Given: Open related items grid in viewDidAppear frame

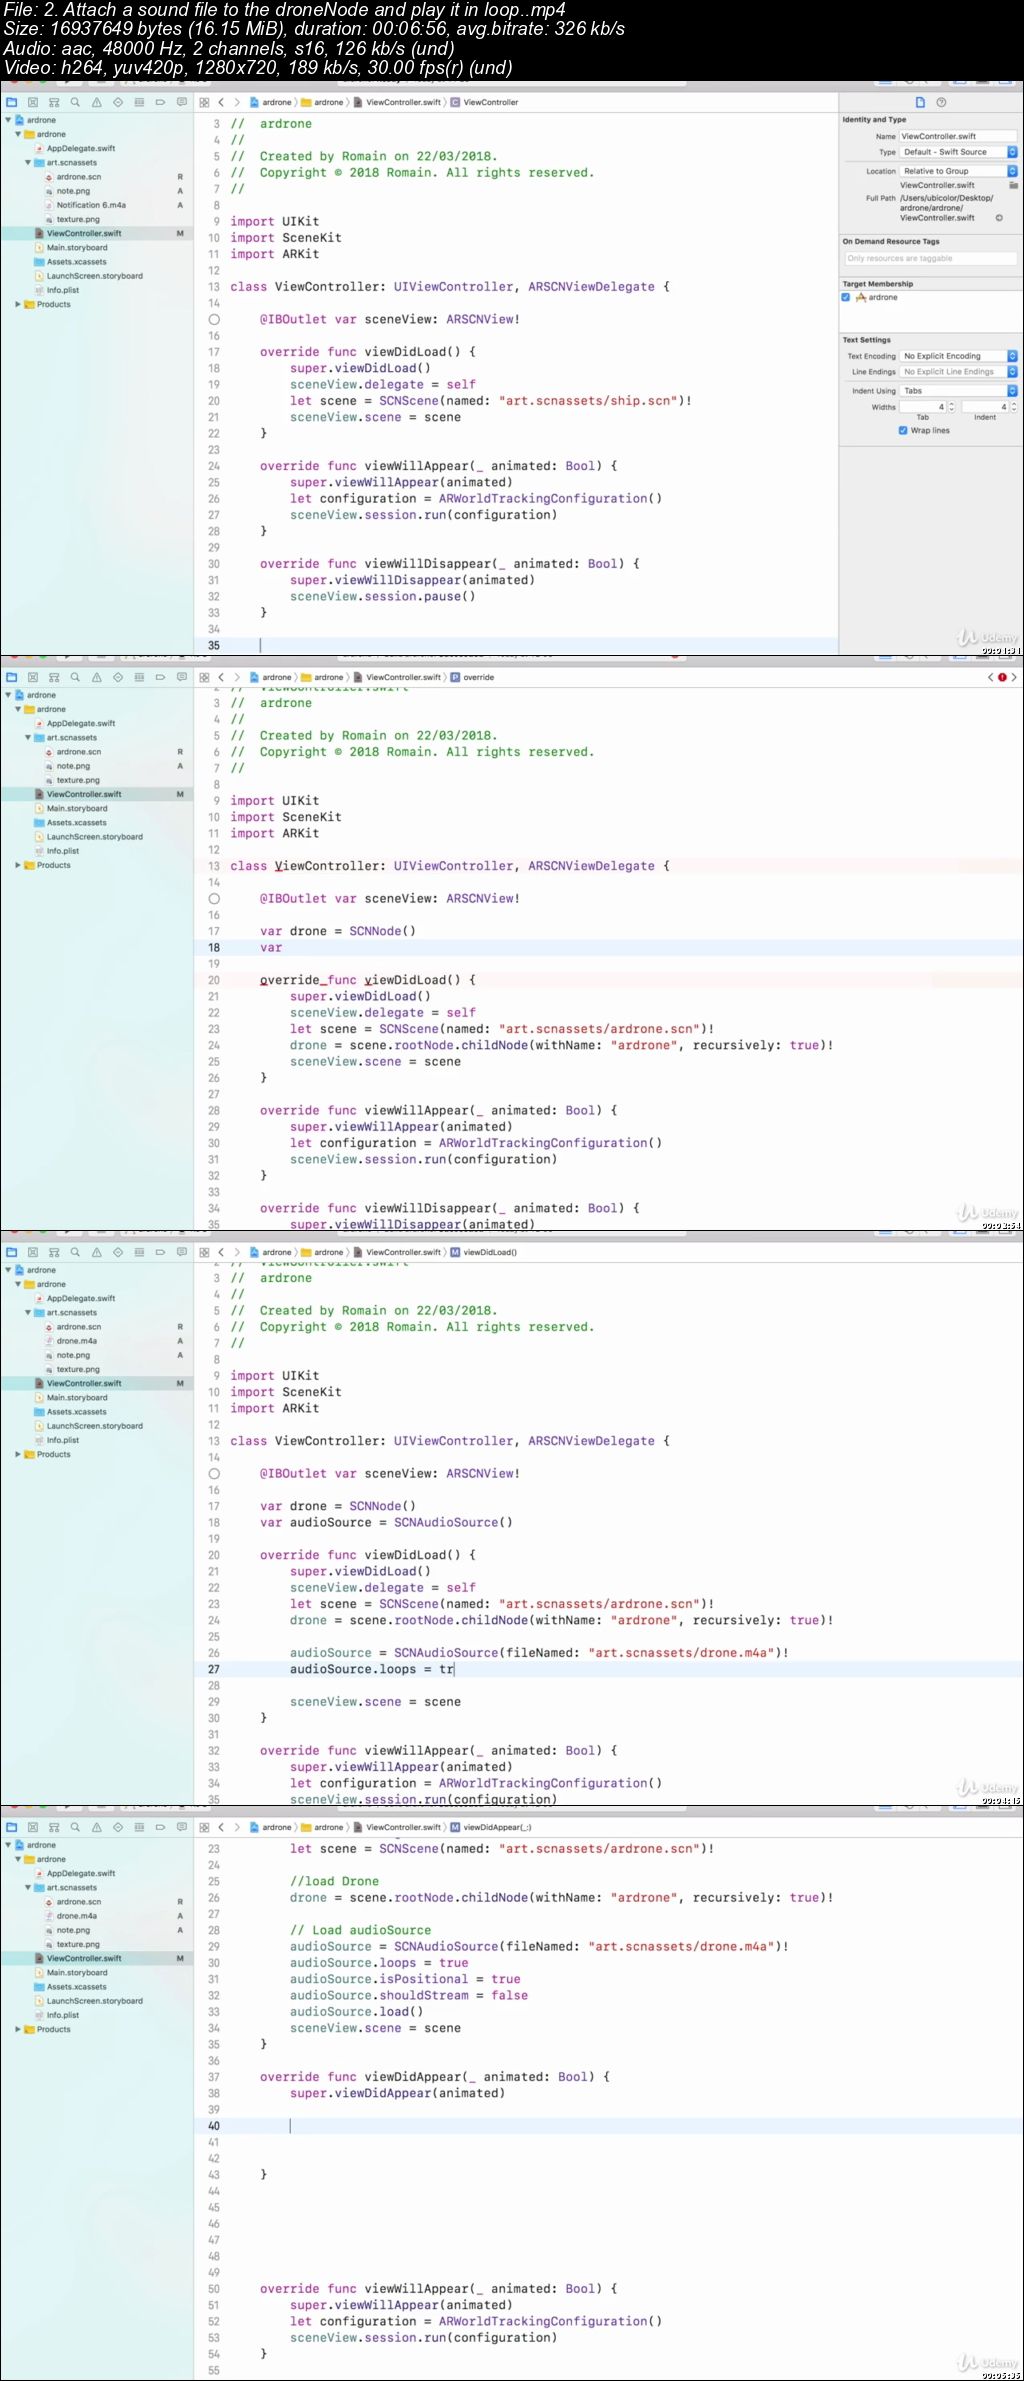Looking at the screenshot, I should pyautogui.click(x=204, y=1827).
